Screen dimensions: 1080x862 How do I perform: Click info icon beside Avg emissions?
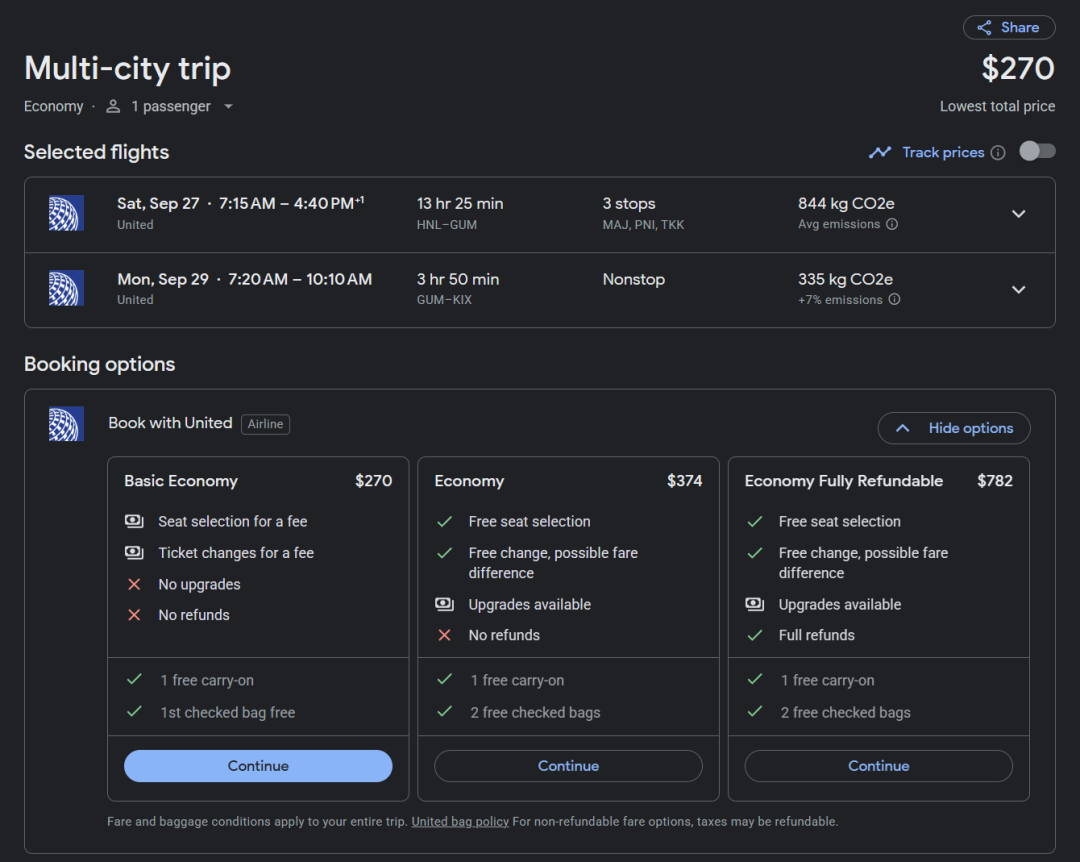coord(892,224)
